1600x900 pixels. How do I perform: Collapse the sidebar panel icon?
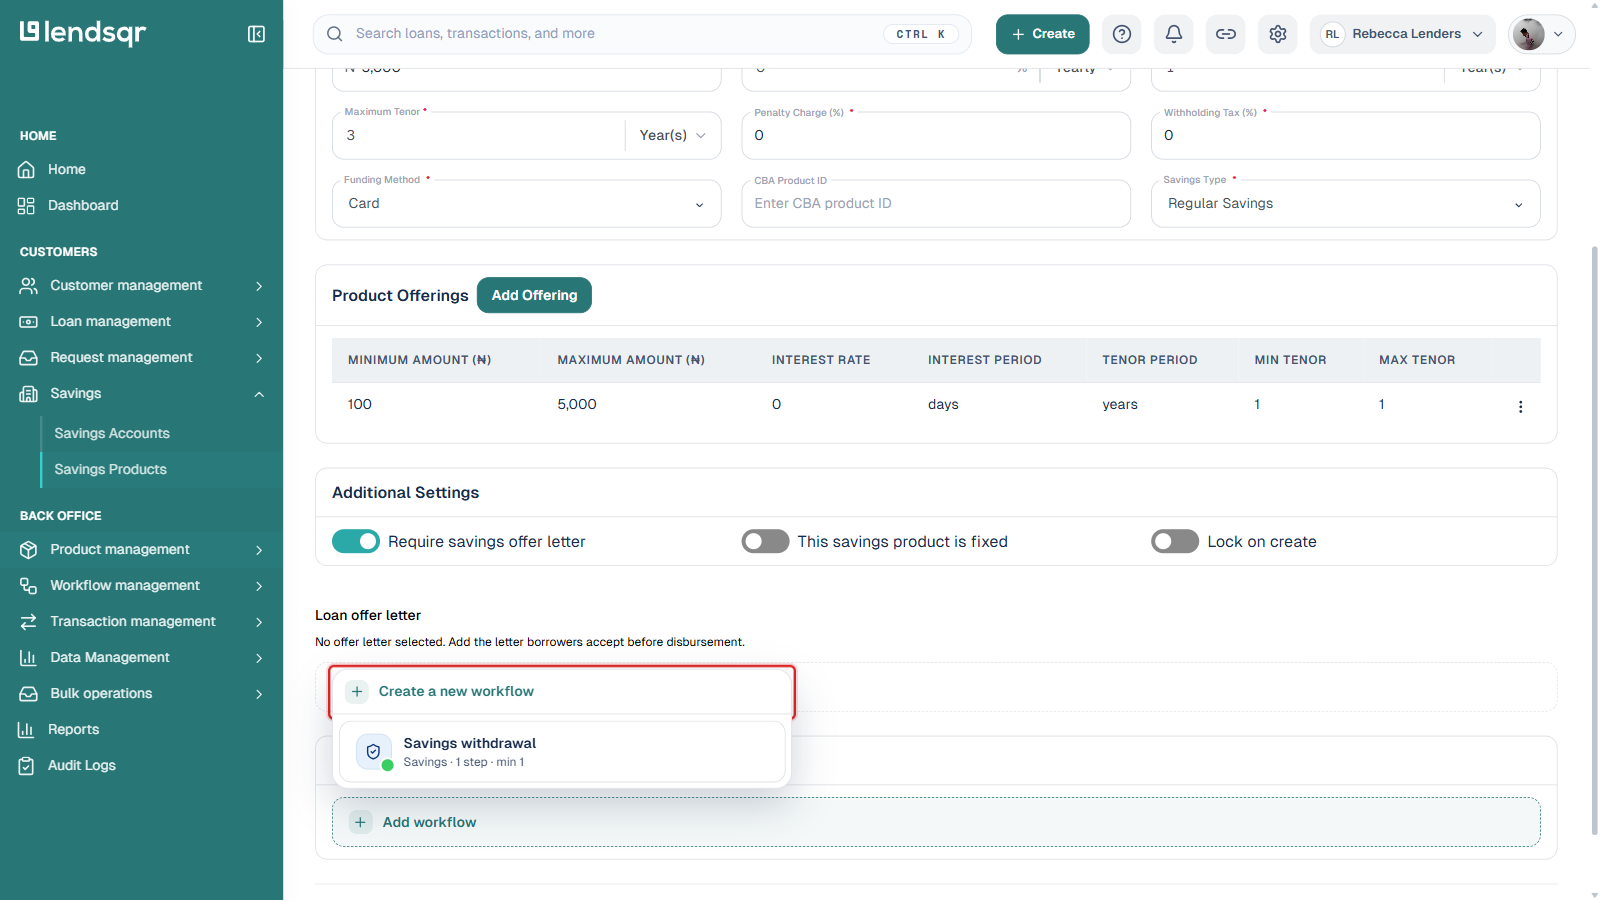(256, 34)
